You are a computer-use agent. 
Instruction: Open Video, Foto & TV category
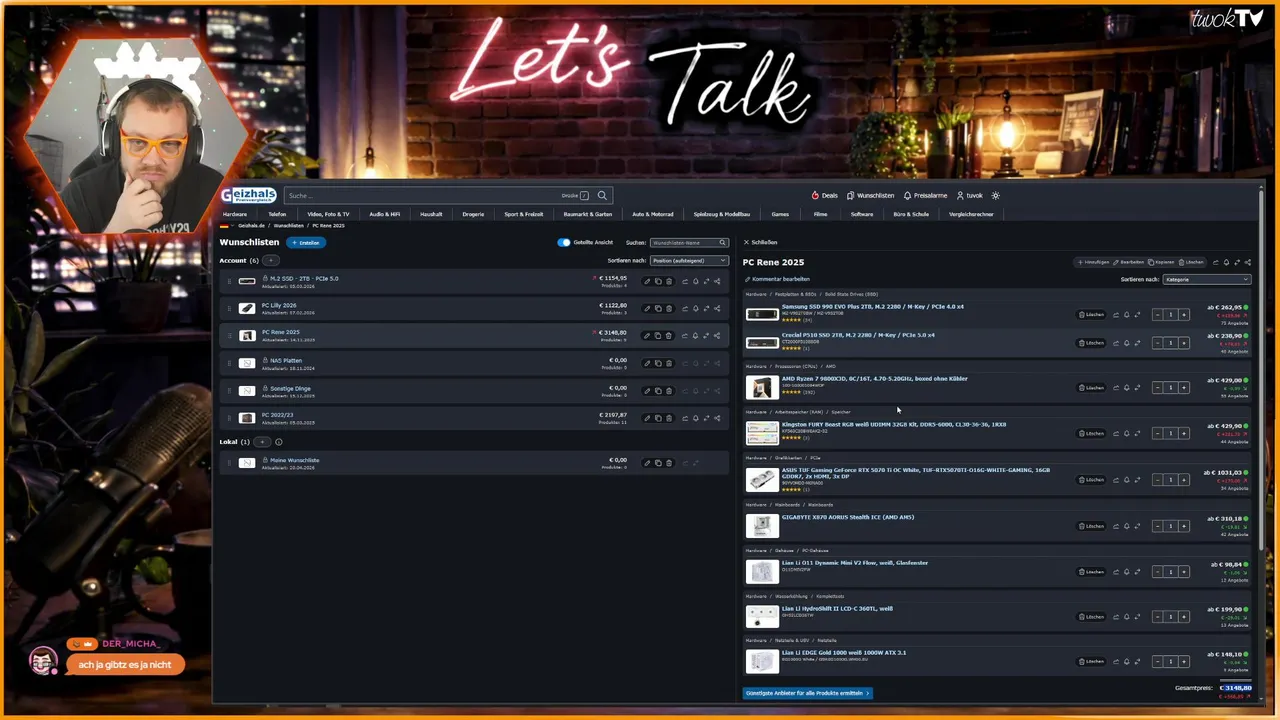pos(328,214)
